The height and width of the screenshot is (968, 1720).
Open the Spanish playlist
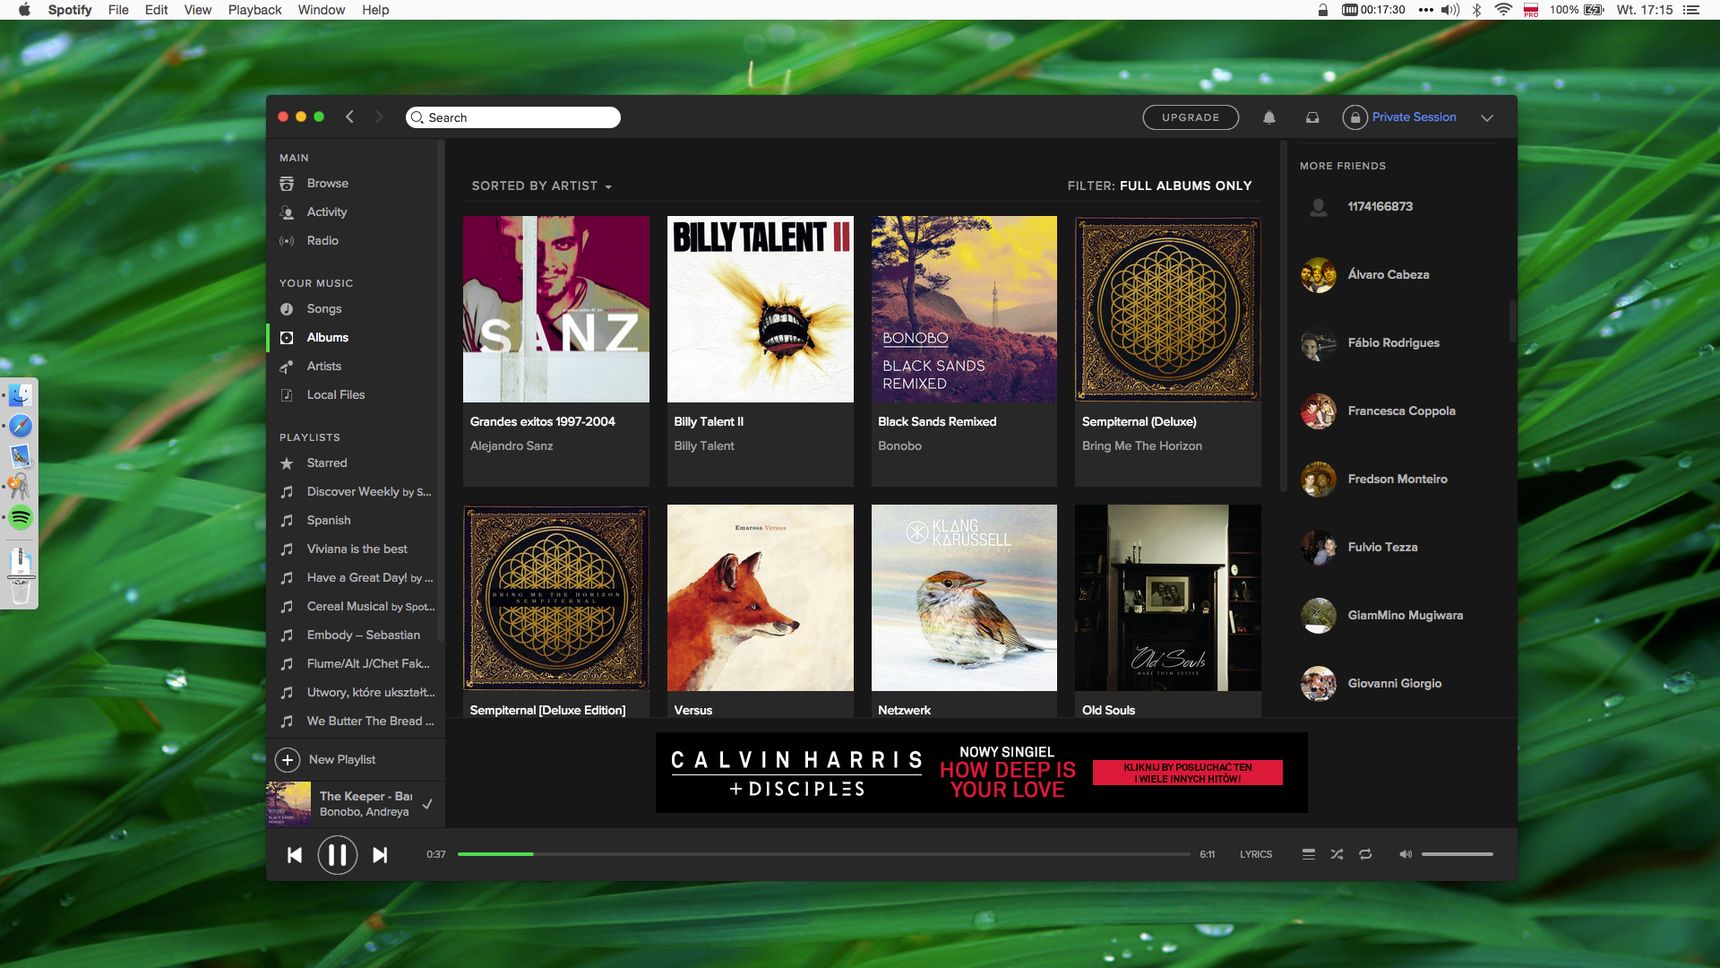[x=328, y=521]
